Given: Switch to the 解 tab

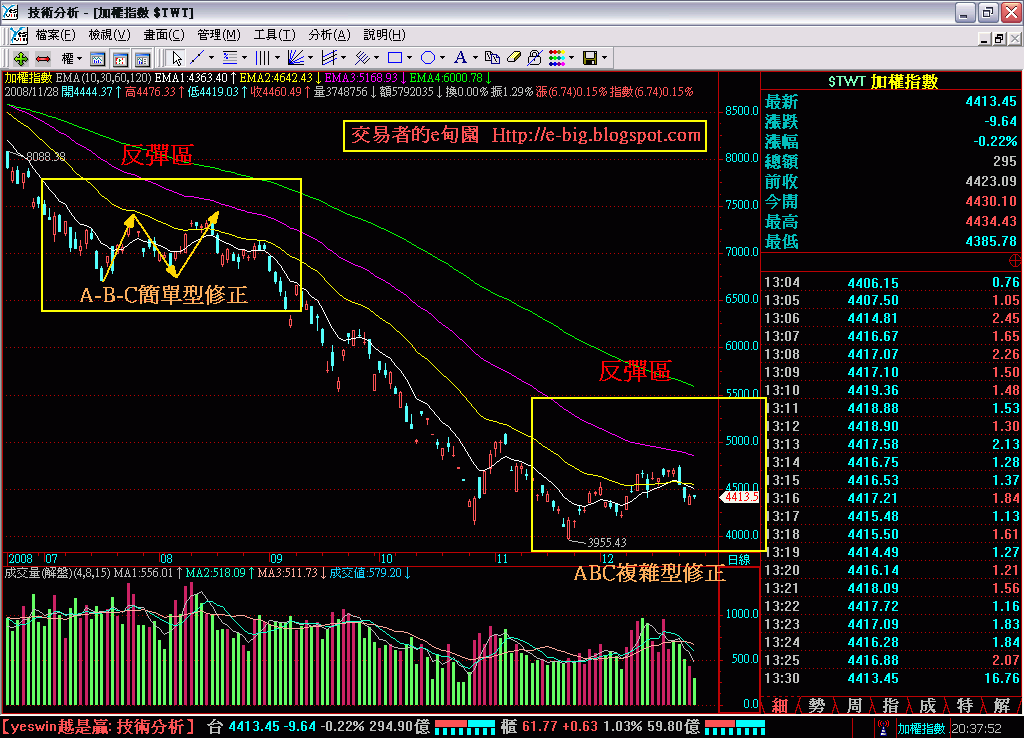Looking at the screenshot, I should pos(1002,705).
